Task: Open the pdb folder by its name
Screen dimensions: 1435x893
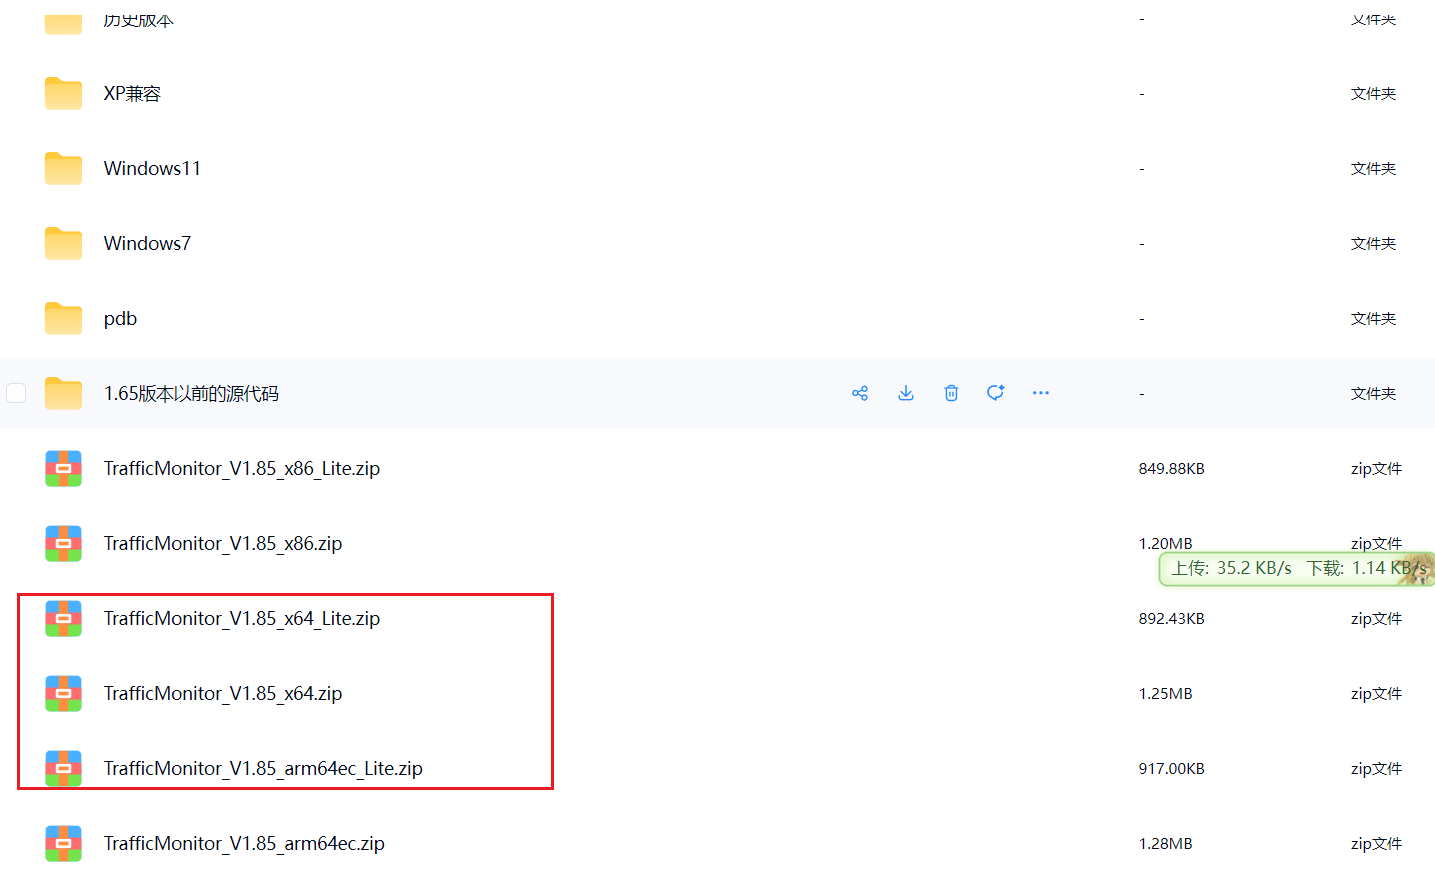Action: [x=120, y=319]
